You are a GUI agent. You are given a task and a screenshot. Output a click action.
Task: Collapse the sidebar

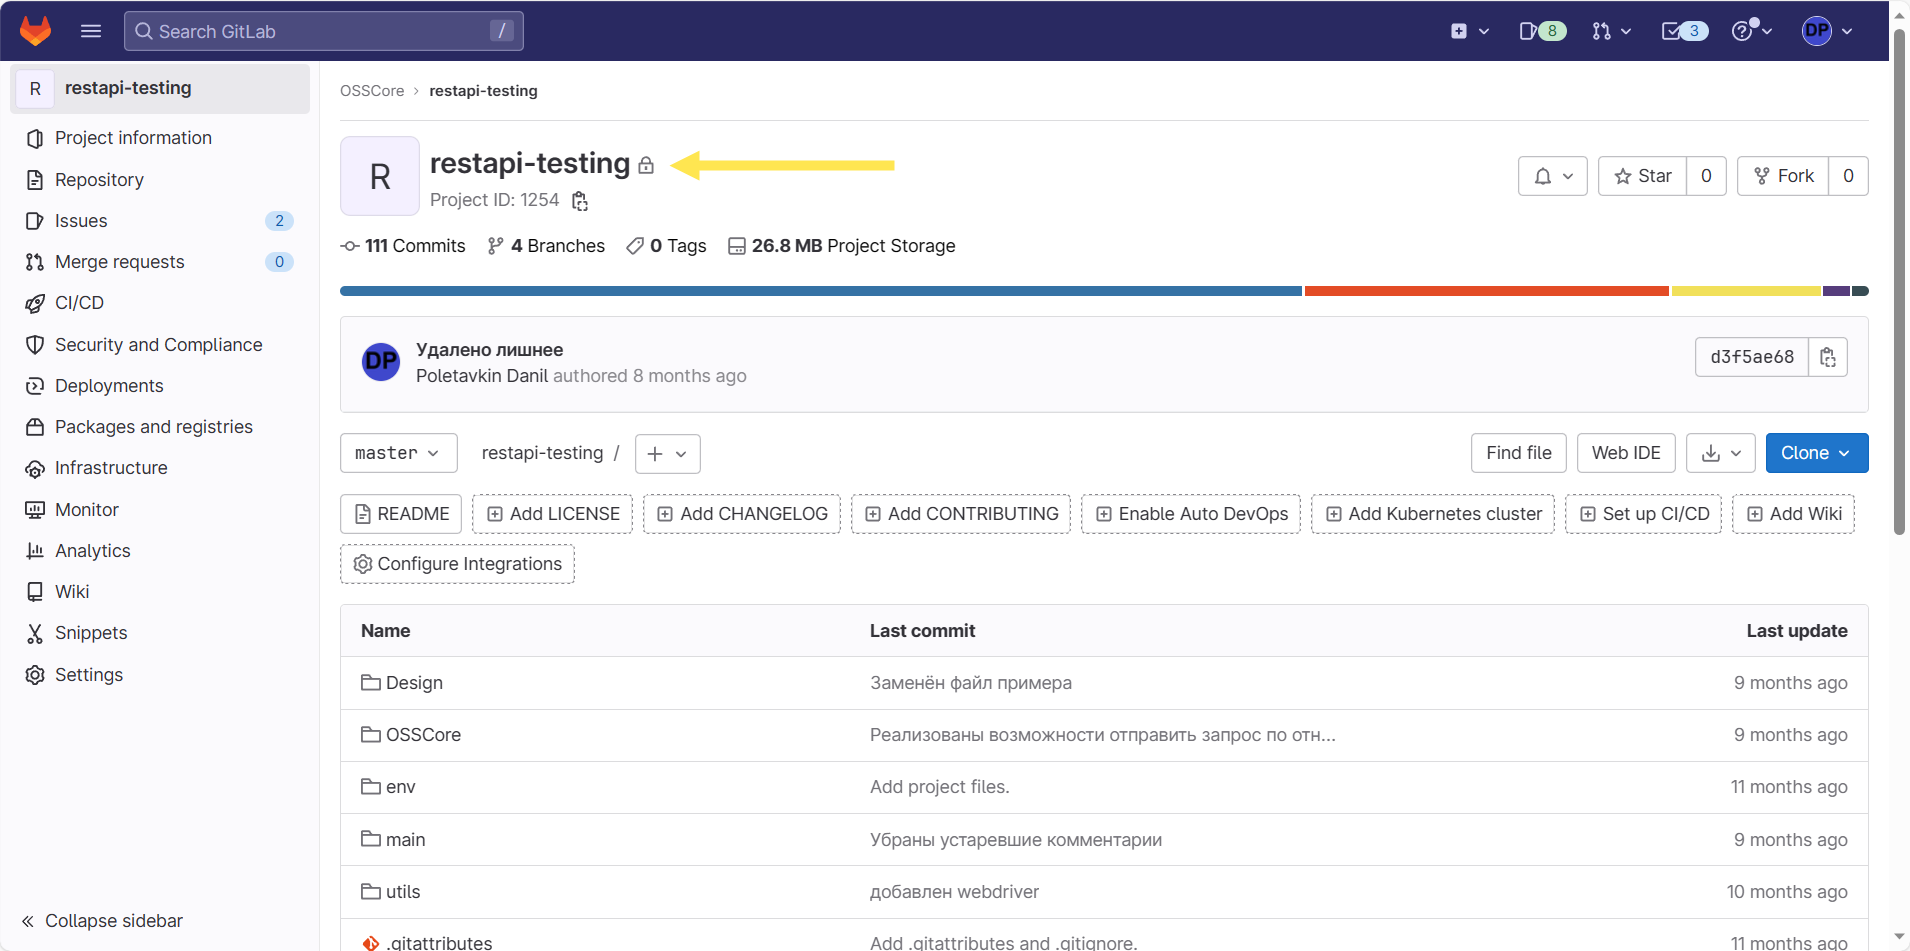(x=103, y=921)
